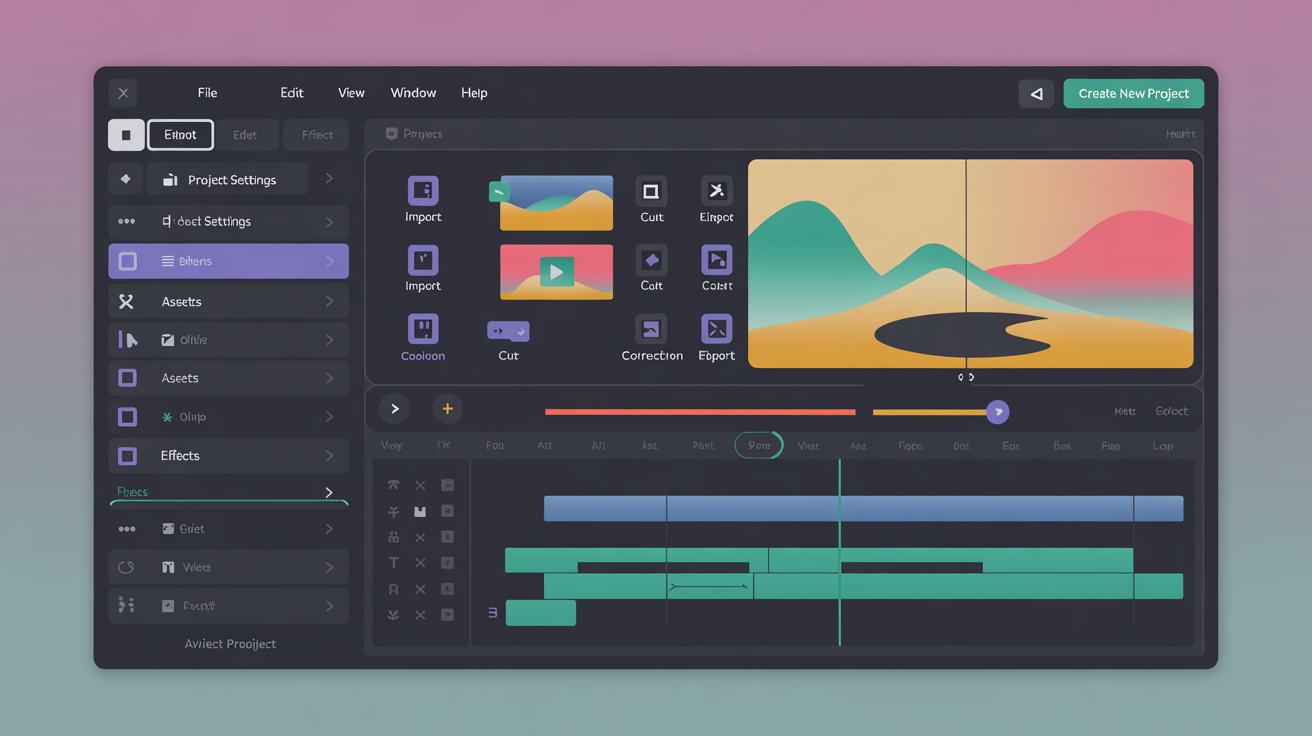Click the purple Cut pill icon
Image resolution: width=1312 pixels, height=736 pixels.
[508, 331]
